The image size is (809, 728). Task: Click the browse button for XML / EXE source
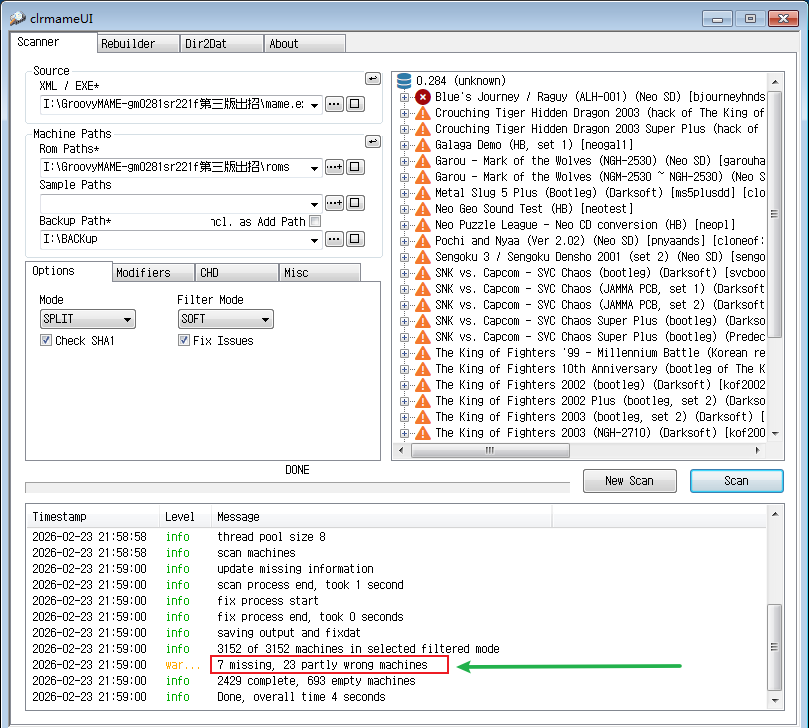click(x=334, y=104)
